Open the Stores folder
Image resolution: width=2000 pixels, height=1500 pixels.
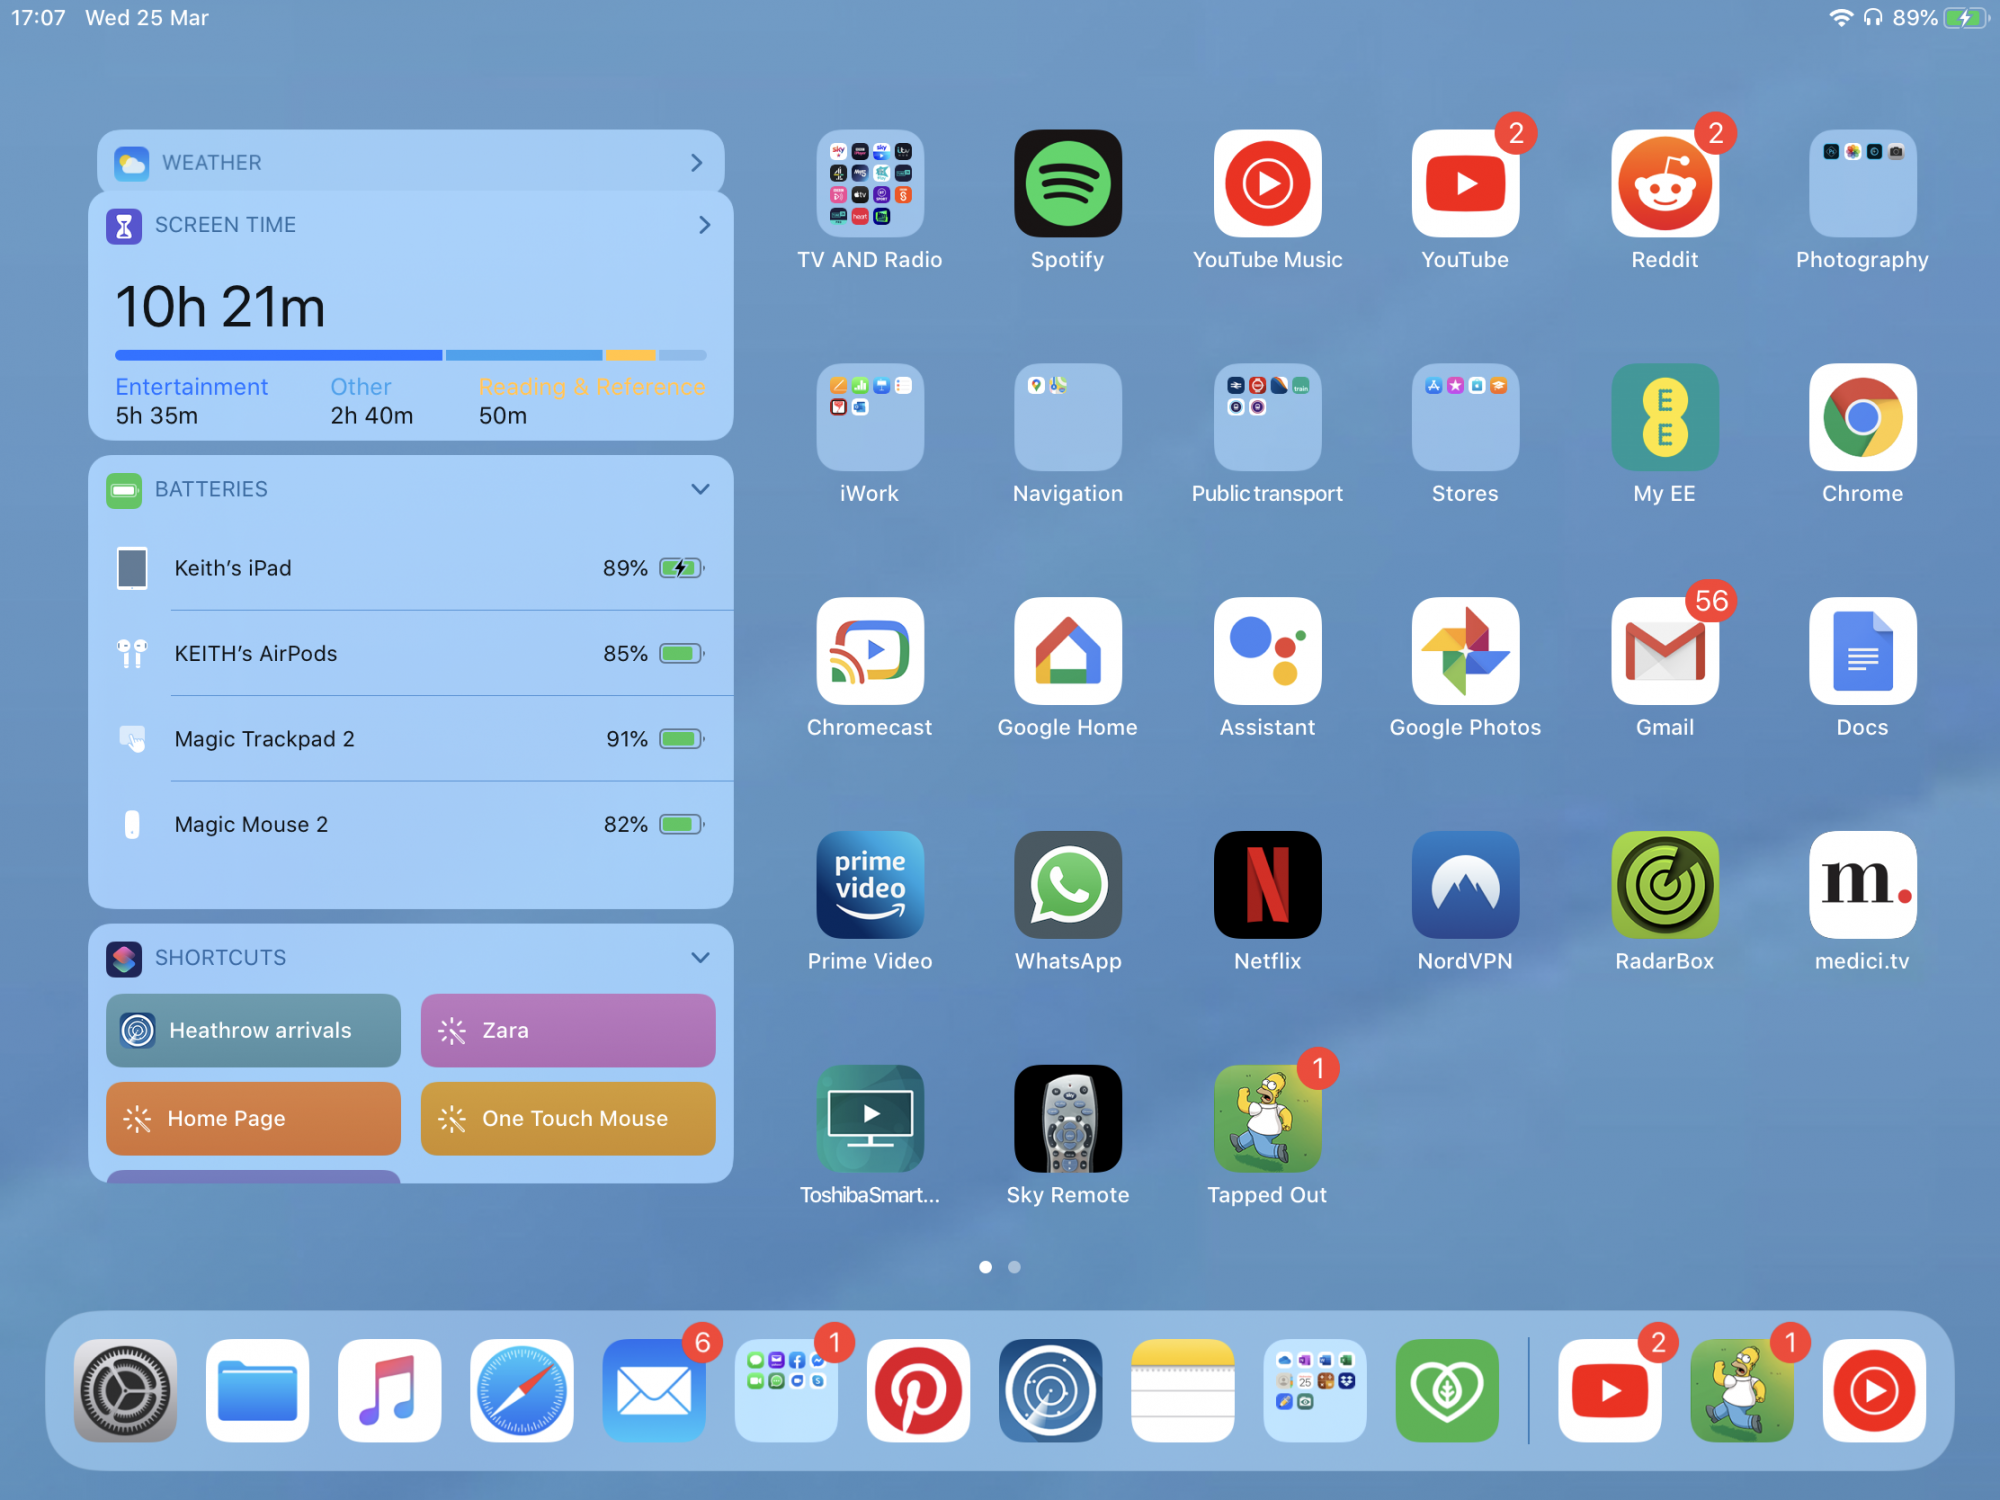(1465, 417)
